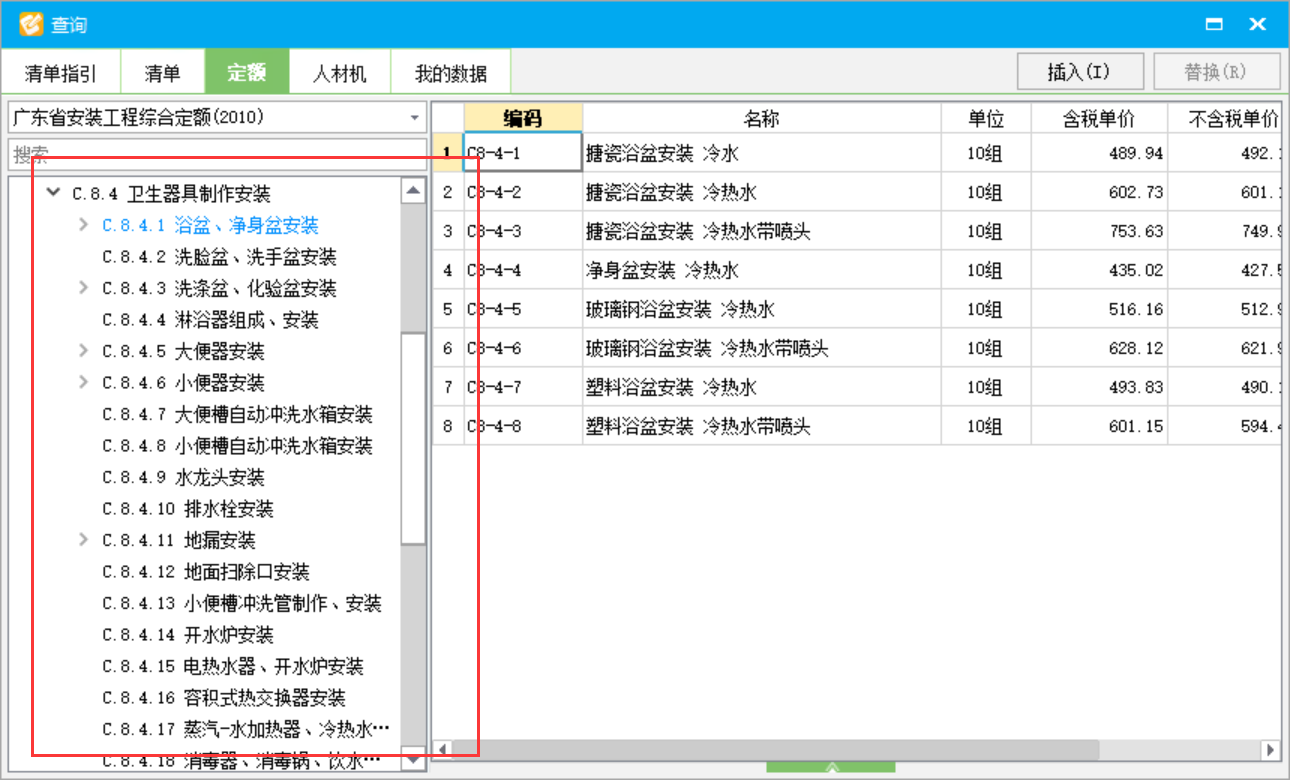Image resolution: width=1290 pixels, height=780 pixels.
Task: Open the 人材机 tab
Action: coord(340,73)
